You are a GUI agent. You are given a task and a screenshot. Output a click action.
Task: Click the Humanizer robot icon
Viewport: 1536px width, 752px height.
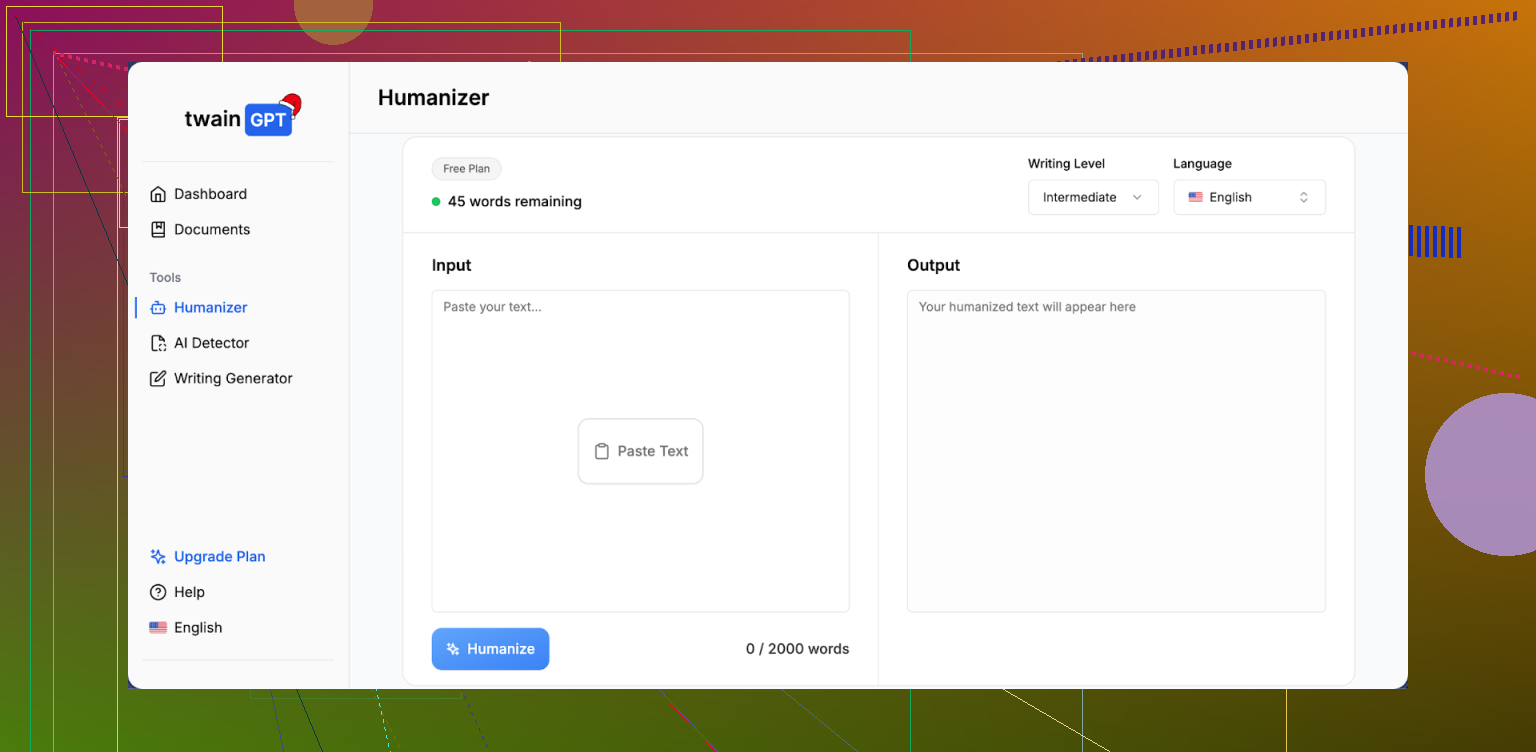coord(158,308)
